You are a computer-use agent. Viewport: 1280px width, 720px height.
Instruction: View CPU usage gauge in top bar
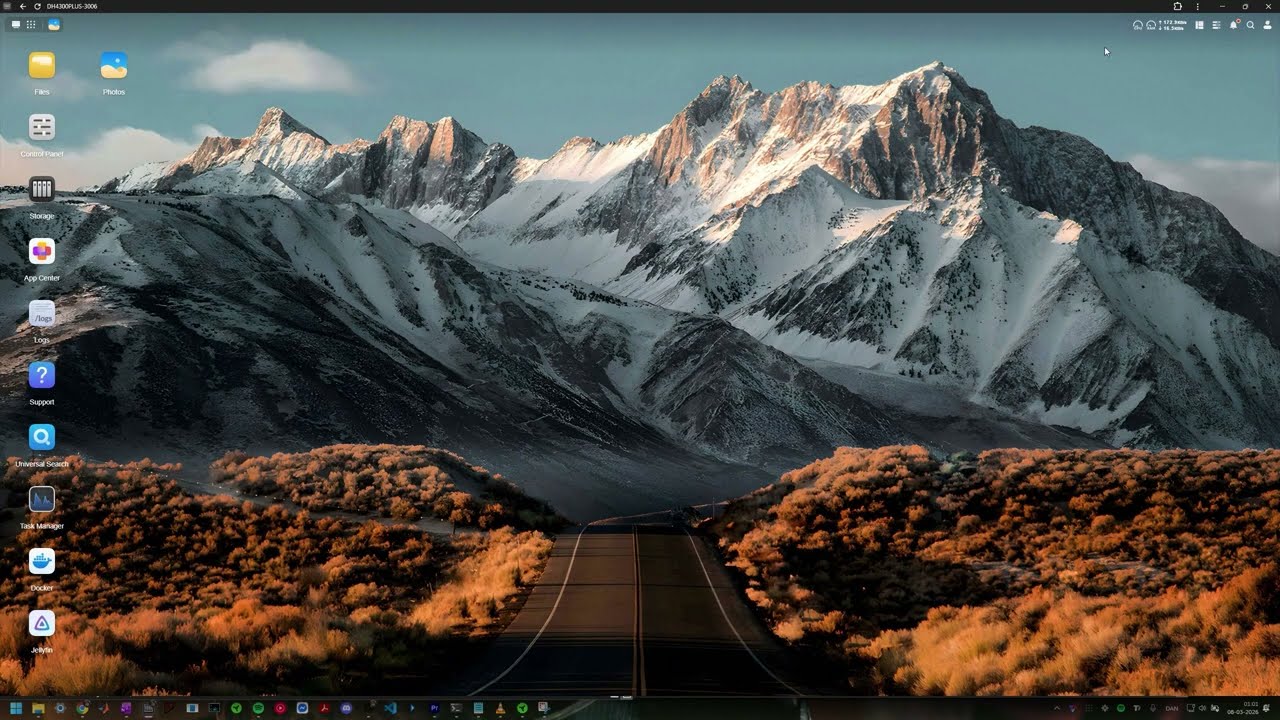coord(1138,25)
